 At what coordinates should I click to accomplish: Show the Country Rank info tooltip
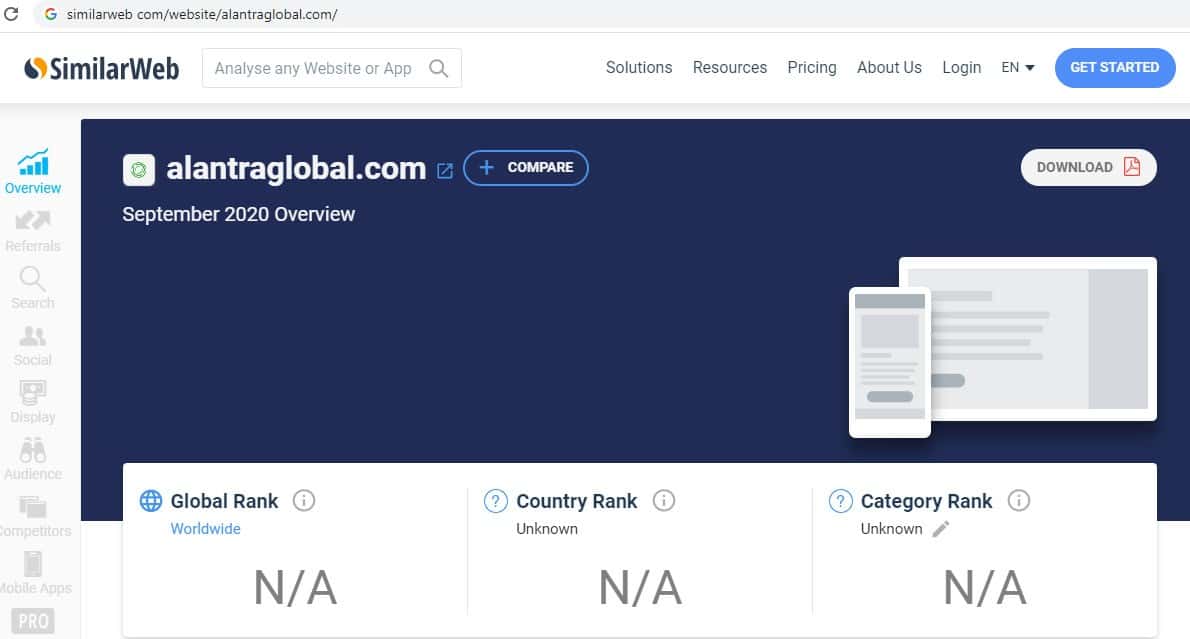click(x=663, y=500)
